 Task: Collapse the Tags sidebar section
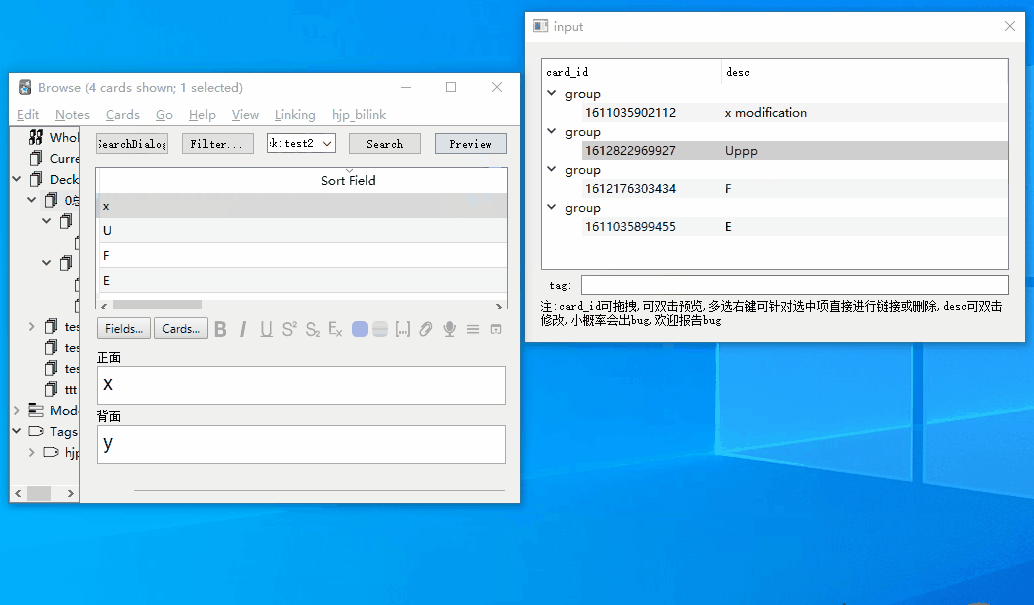17,431
